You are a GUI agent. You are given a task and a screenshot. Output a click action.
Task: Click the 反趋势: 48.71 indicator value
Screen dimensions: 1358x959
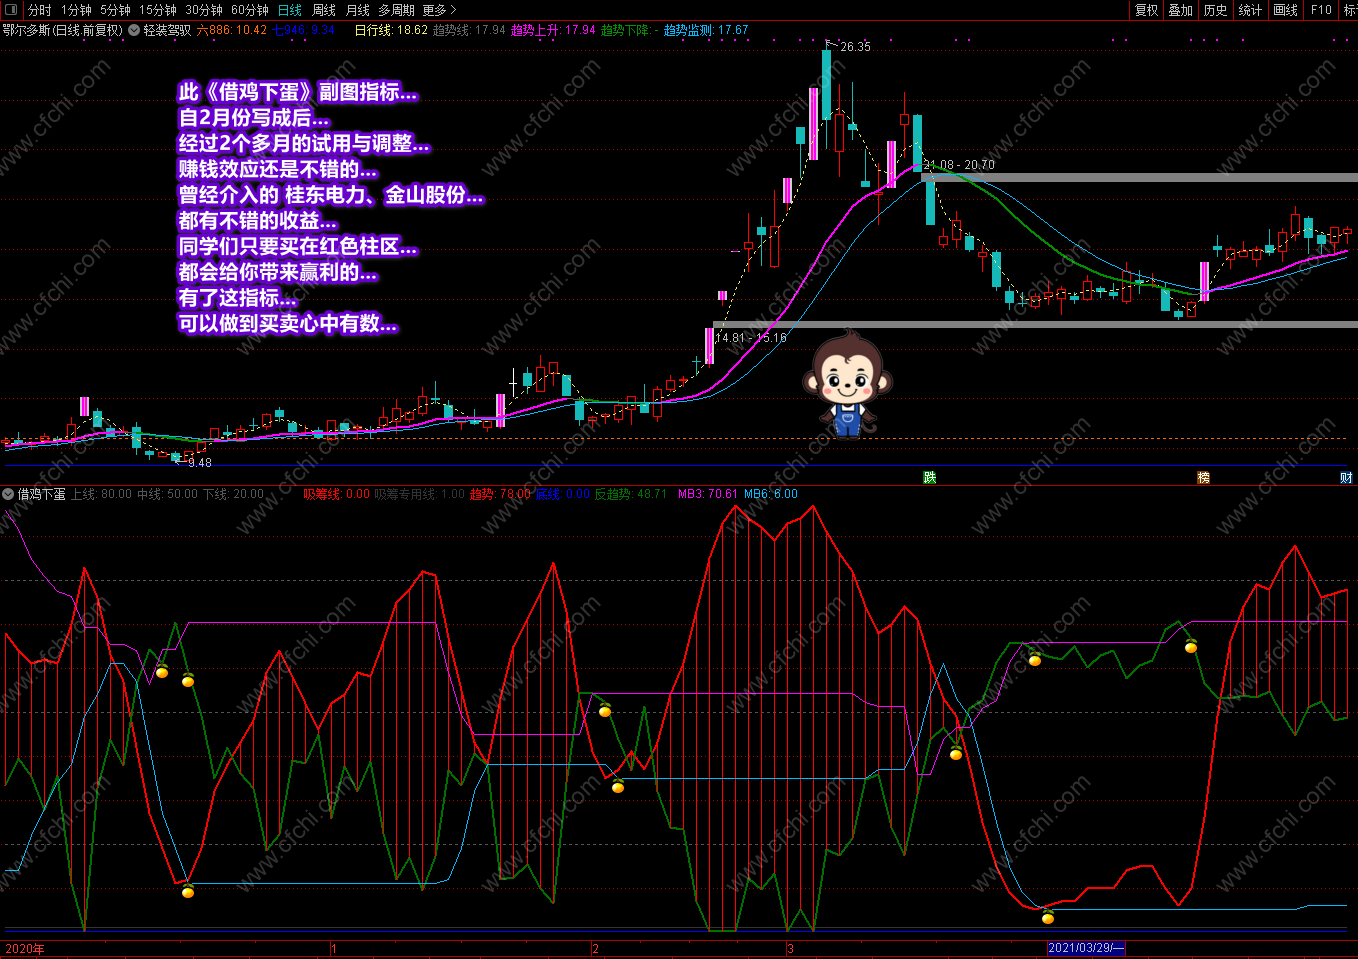click(x=631, y=494)
